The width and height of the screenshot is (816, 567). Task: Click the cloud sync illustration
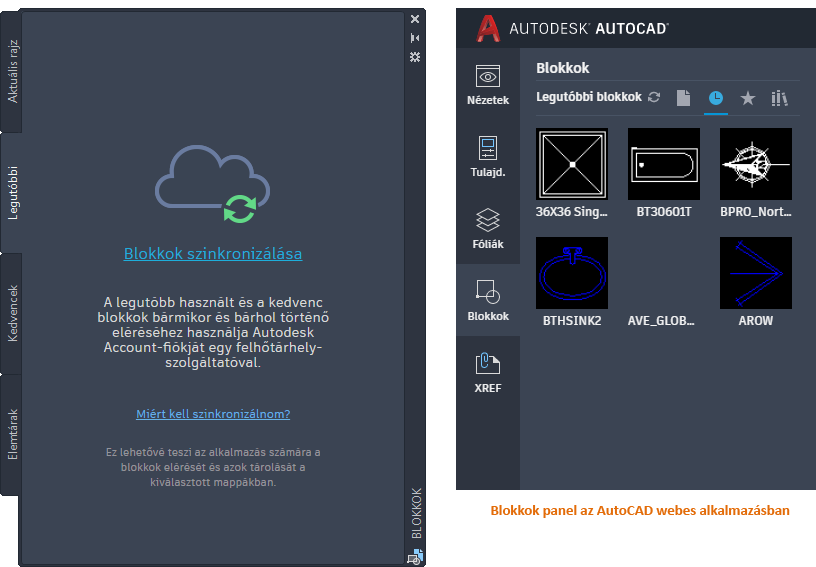coord(212,184)
